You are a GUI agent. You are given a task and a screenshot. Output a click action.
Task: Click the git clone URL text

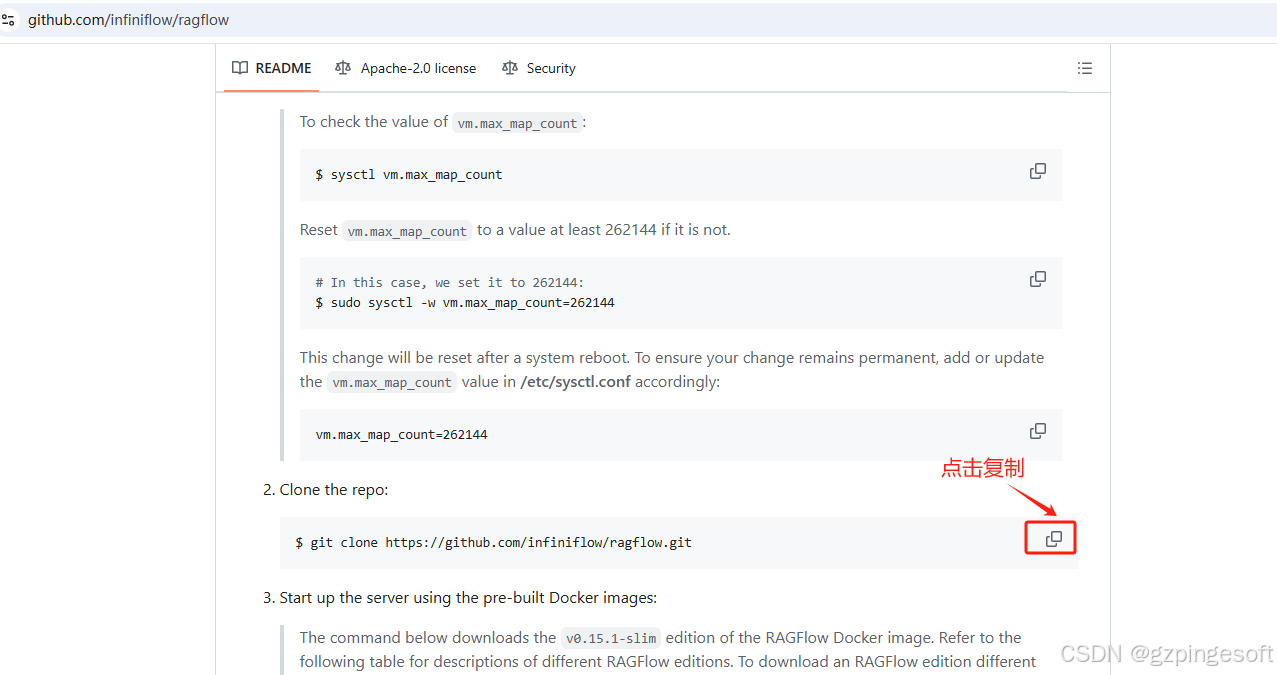tap(538, 542)
